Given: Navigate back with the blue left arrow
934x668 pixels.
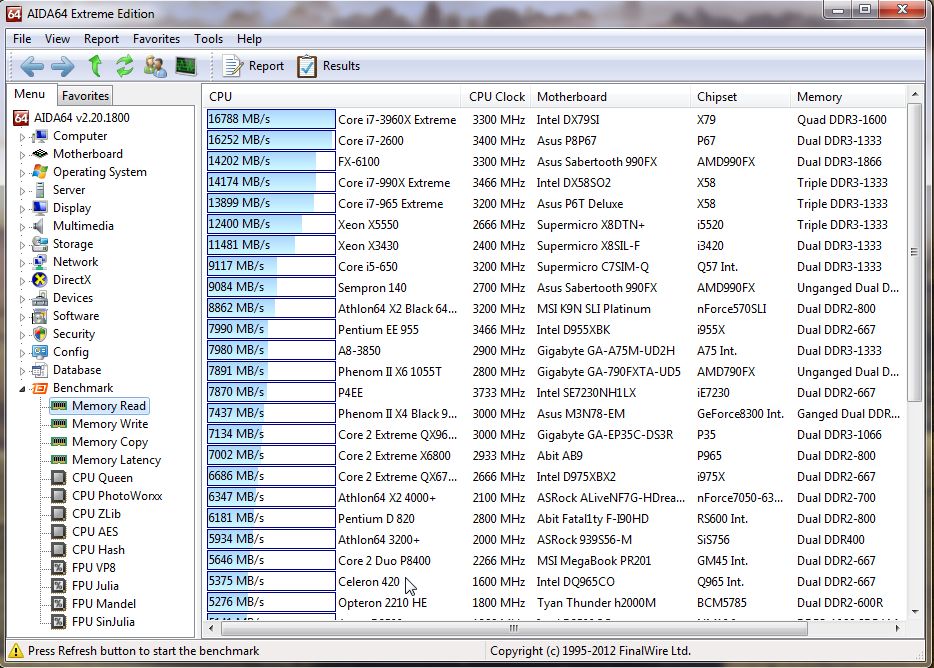Looking at the screenshot, I should coord(32,66).
